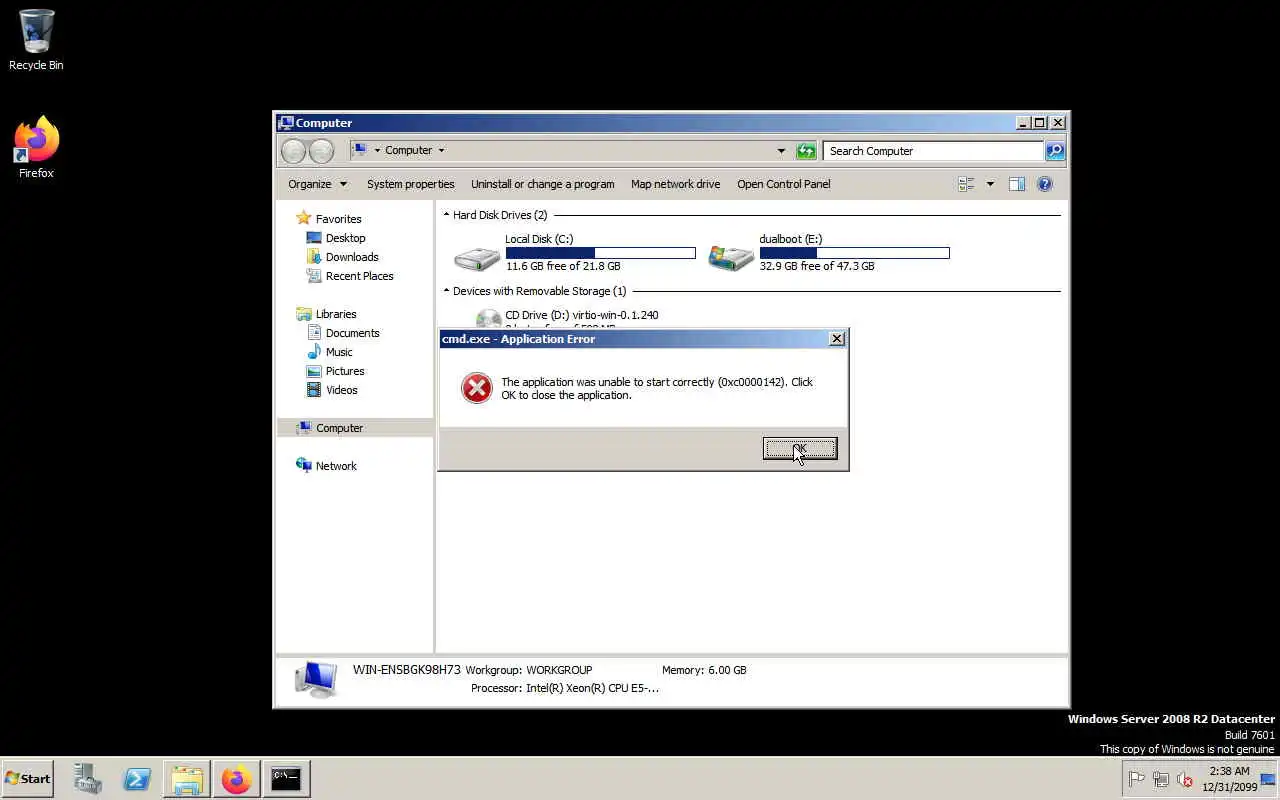Image resolution: width=1280 pixels, height=800 pixels.
Task: Open the Start menu
Action: (27, 778)
